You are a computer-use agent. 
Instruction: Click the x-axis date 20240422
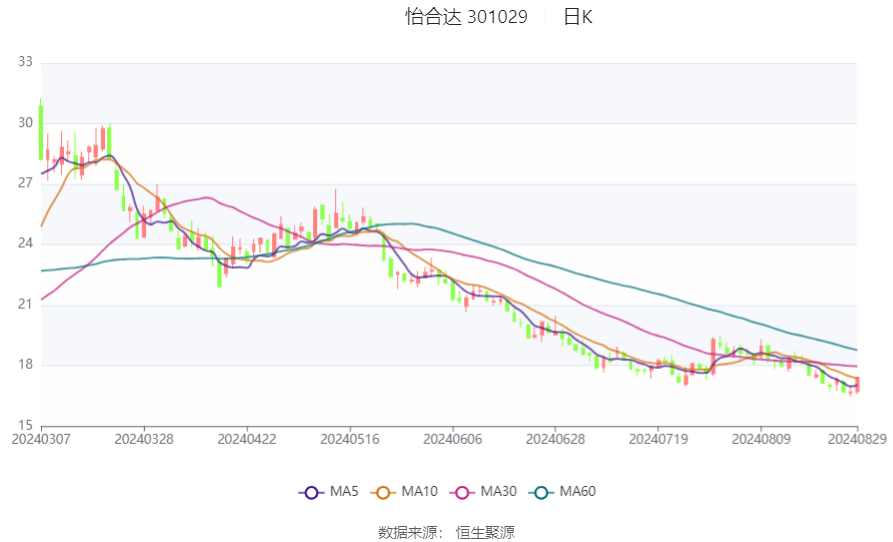pos(247,440)
